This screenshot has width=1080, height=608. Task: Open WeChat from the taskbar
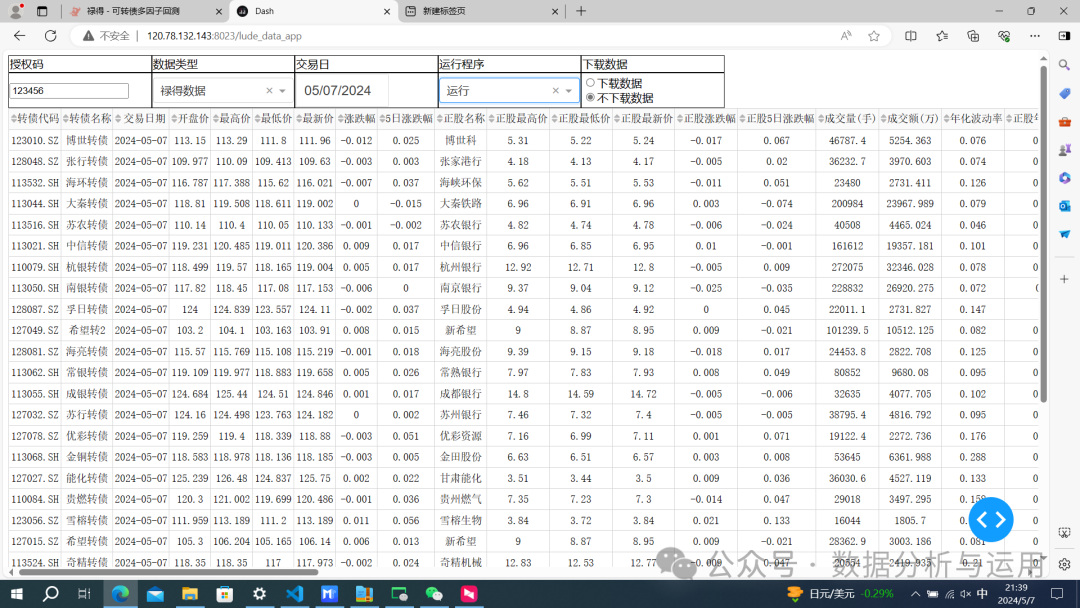click(434, 594)
